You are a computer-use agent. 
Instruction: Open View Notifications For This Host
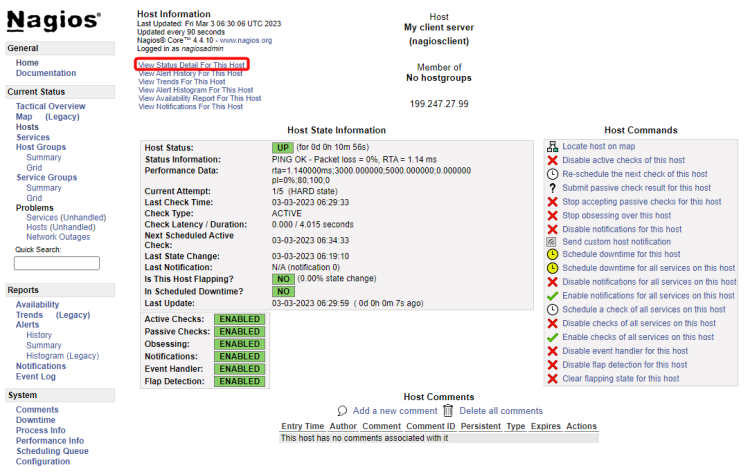tap(190, 107)
